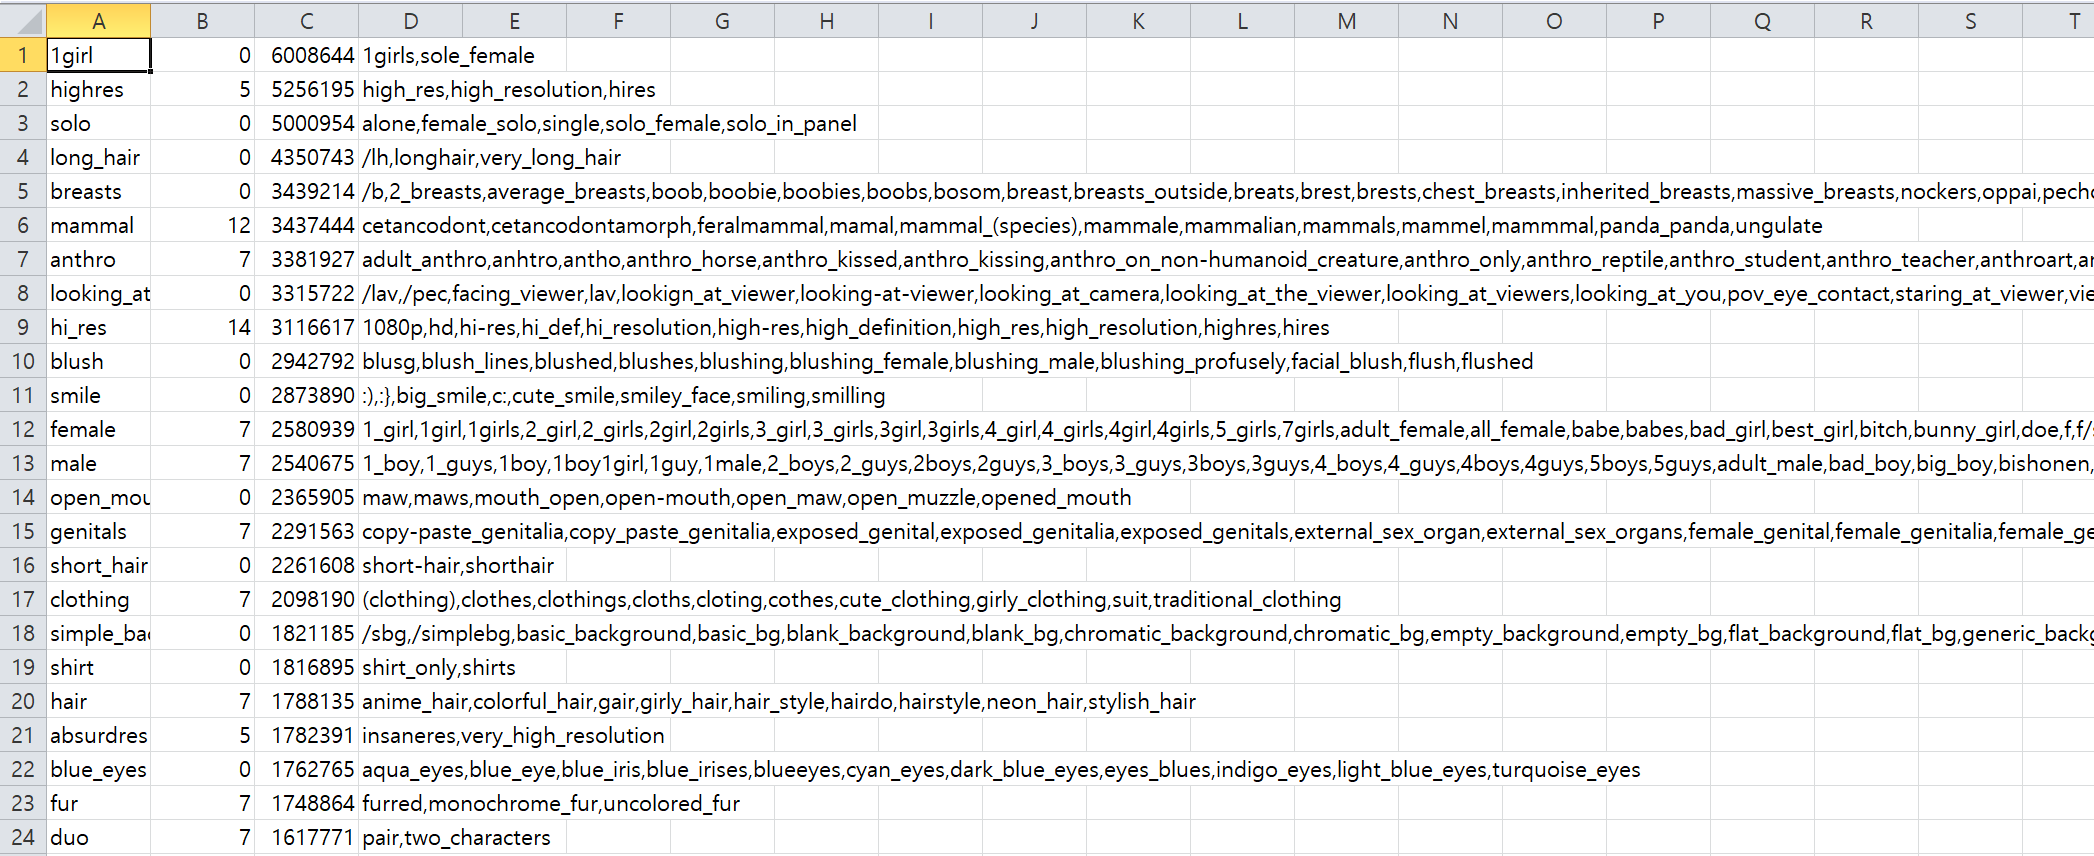Click cell containing 'male' in column A
Screen dimensions: 2094x856
[98, 463]
